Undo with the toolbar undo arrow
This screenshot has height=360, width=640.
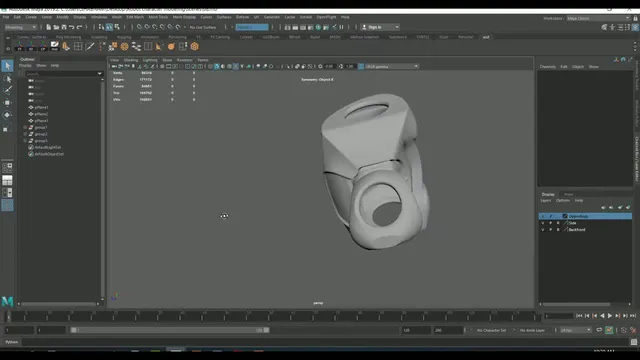71,27
